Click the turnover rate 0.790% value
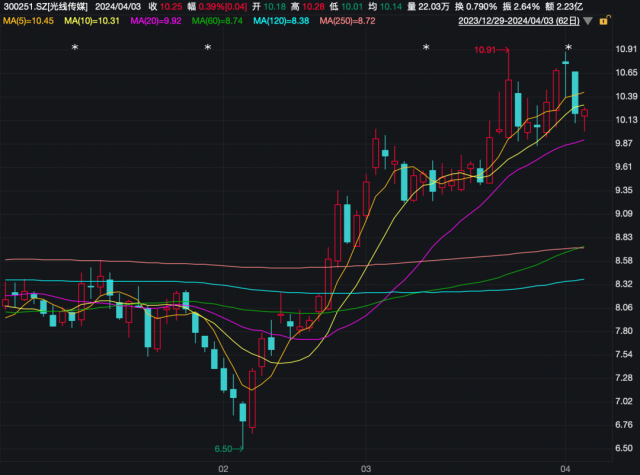640x475 pixels. [481, 7]
